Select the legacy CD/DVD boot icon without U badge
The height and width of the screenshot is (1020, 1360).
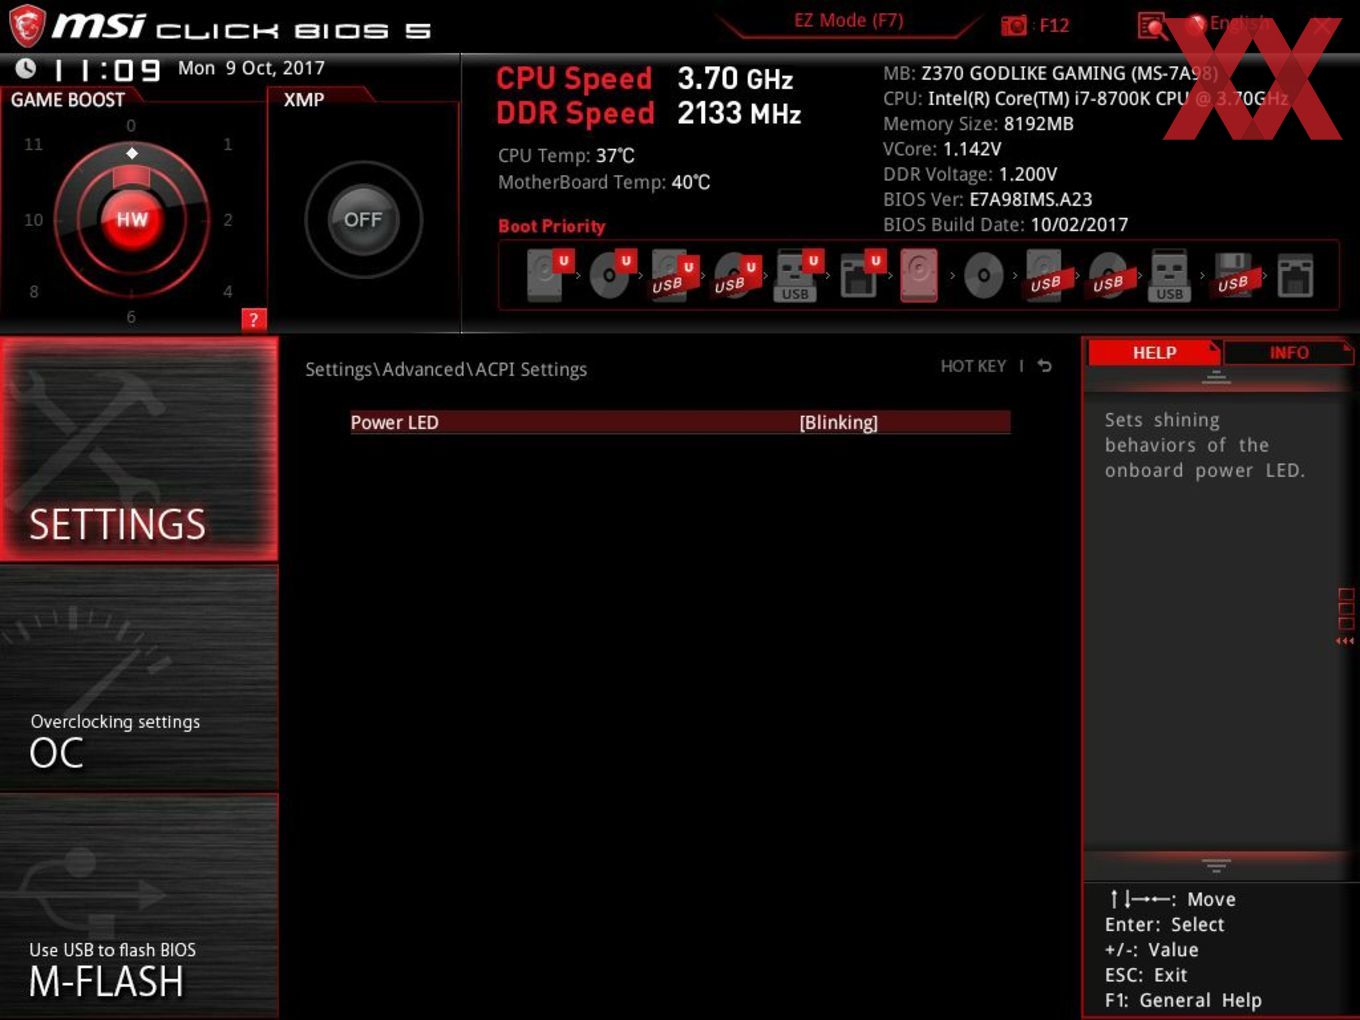983,275
